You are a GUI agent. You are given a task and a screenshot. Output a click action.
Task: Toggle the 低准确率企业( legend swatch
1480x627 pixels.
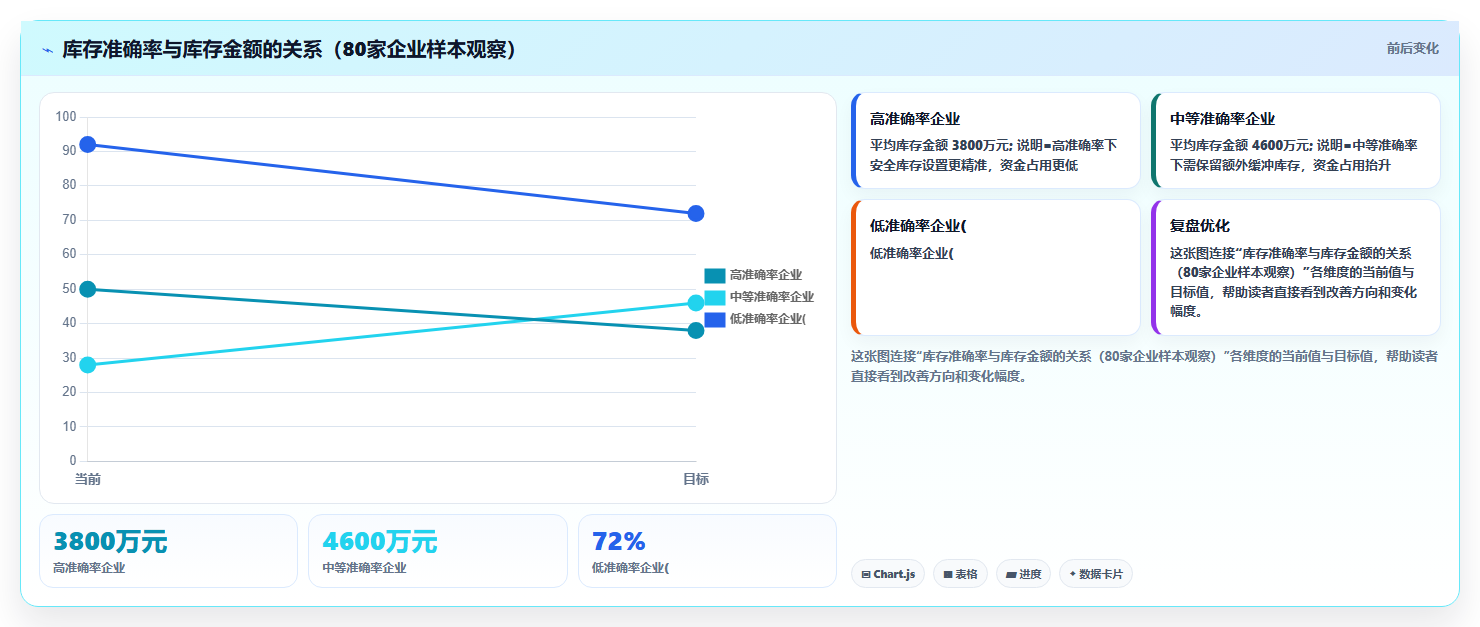click(x=715, y=319)
